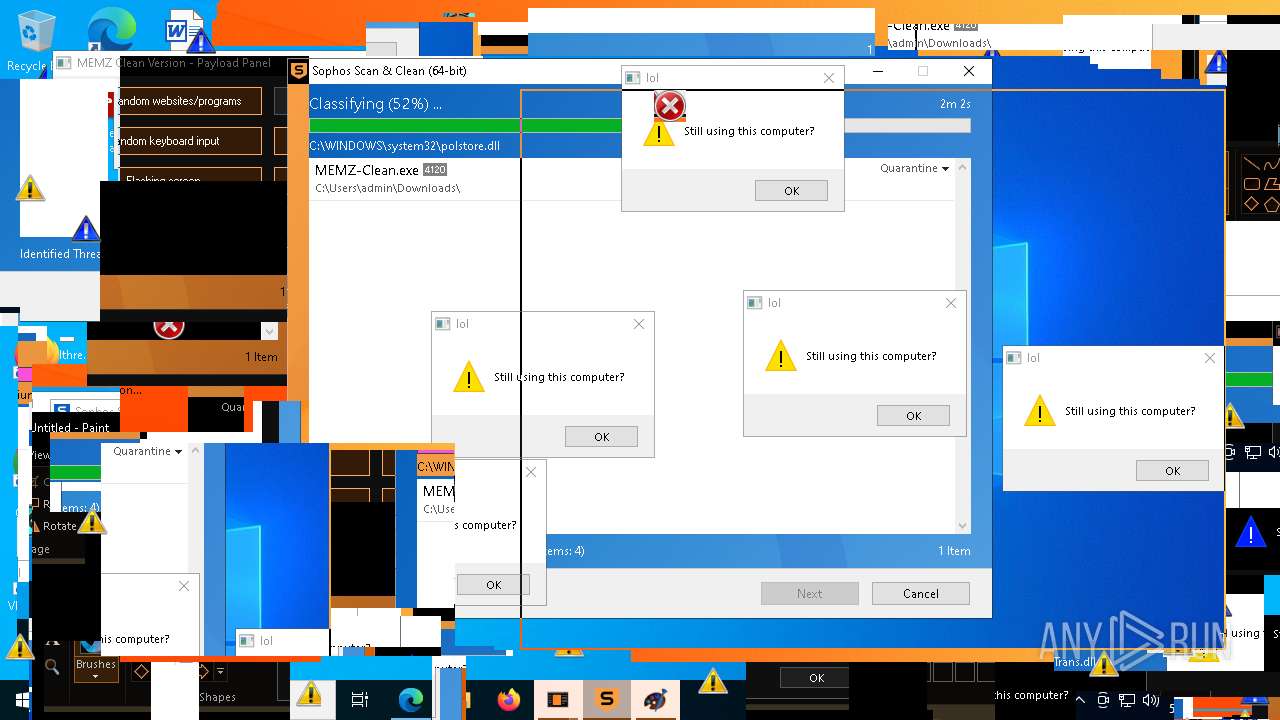This screenshot has height=720, width=1280.
Task: Click the blue warning triangle above Identified Threats
Action: pyautogui.click(x=86, y=229)
